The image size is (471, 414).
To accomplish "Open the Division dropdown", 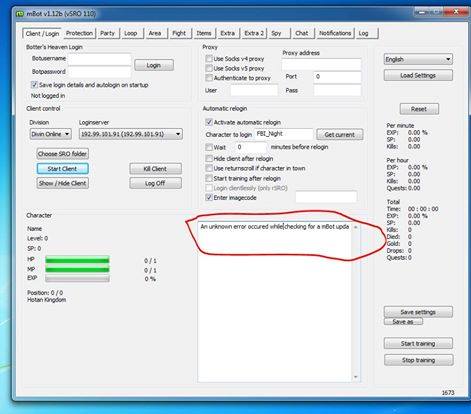I will click(x=50, y=134).
